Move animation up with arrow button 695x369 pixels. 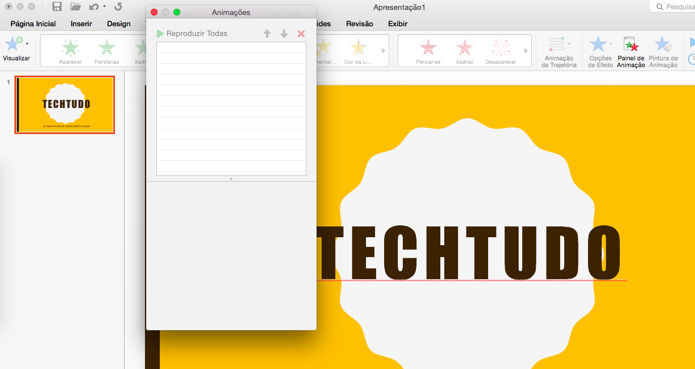coord(267,34)
